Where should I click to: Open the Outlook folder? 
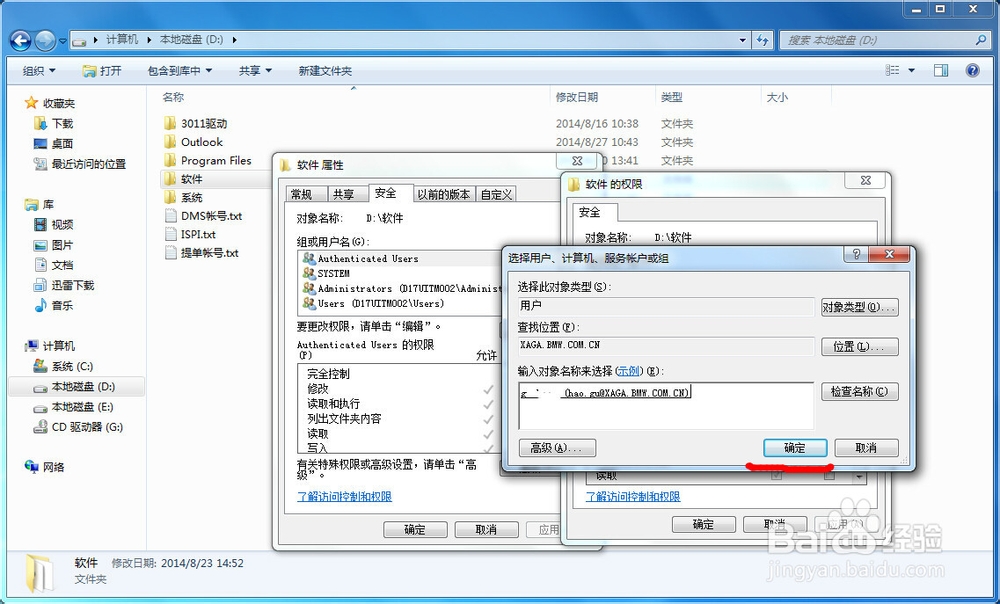click(204, 142)
